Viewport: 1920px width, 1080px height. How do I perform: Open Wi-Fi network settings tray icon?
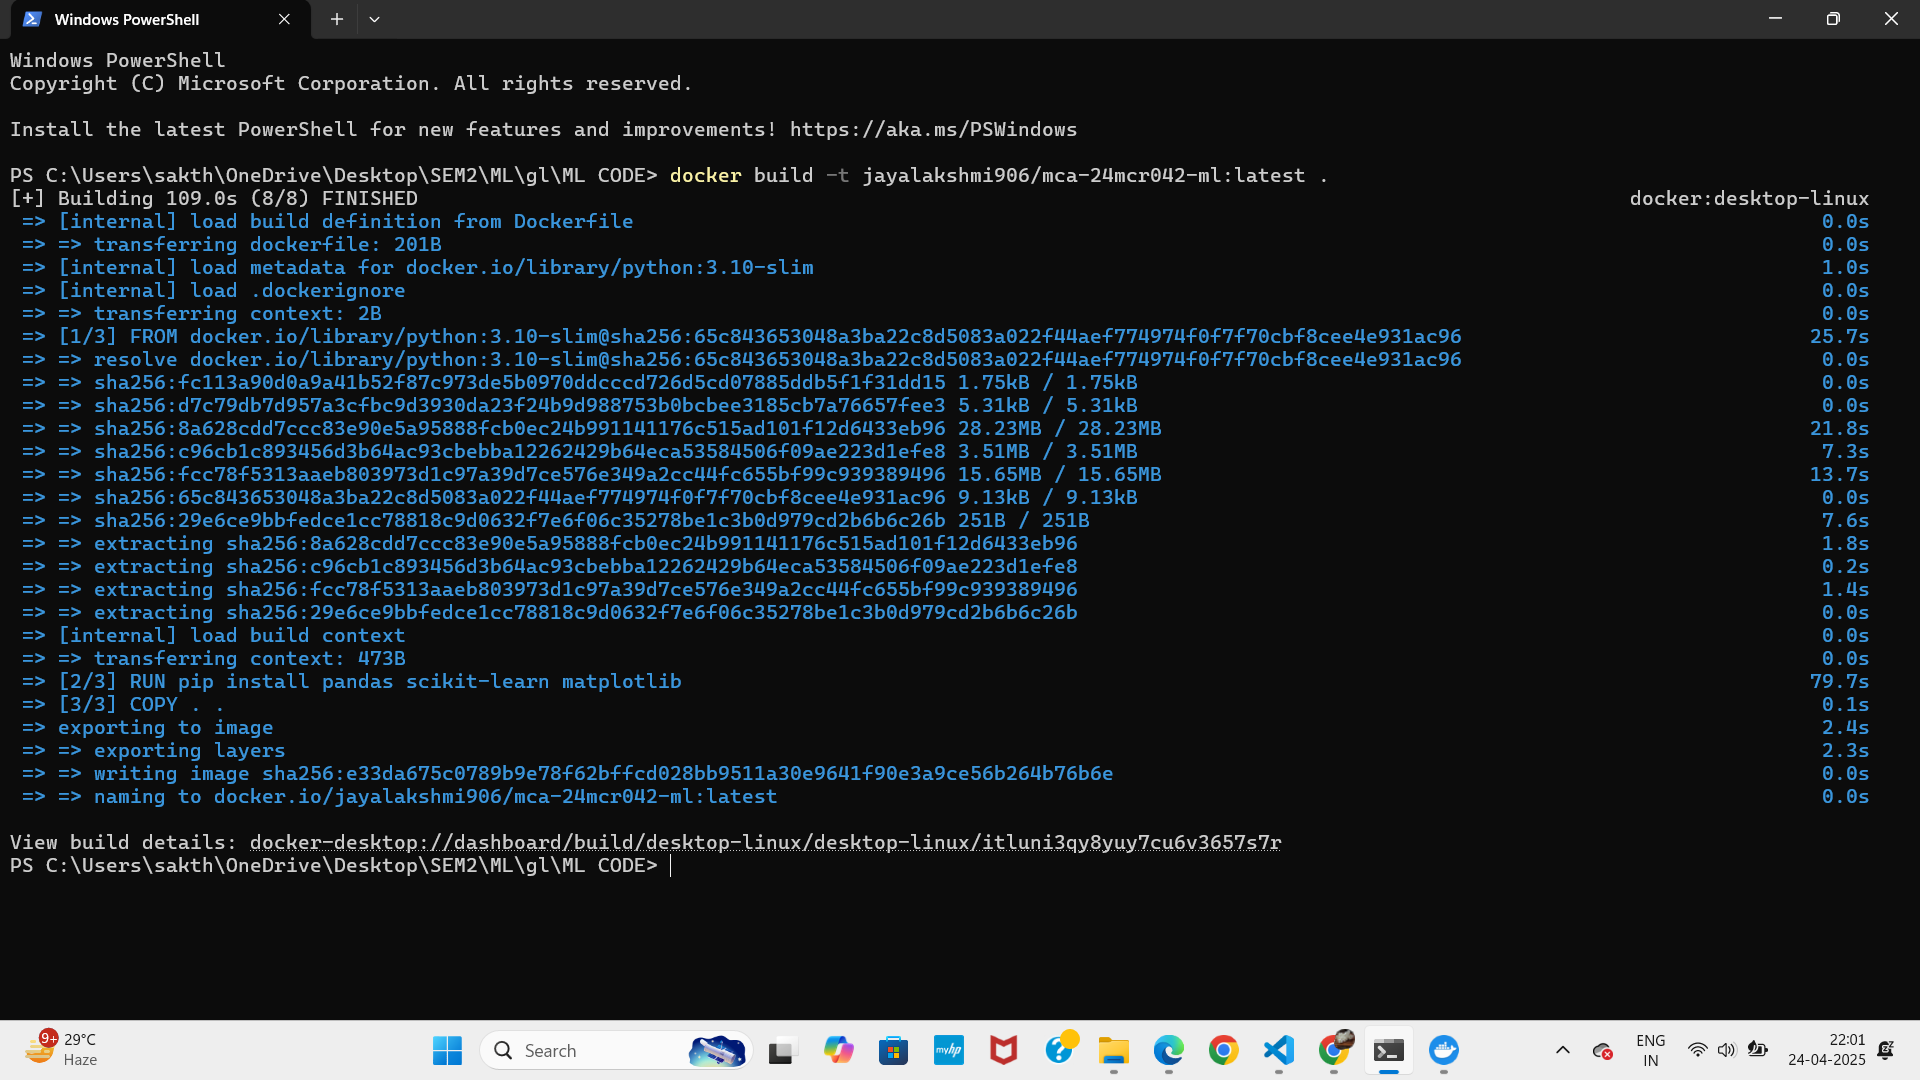pos(1697,1050)
